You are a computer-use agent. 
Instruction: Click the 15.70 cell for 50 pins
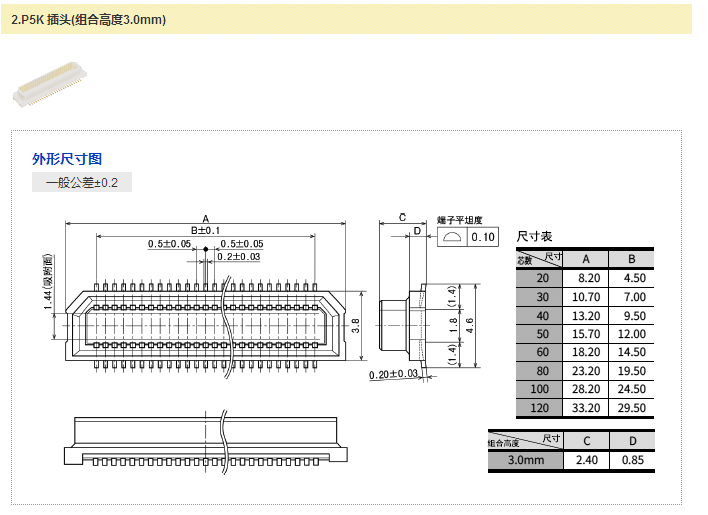coord(585,333)
